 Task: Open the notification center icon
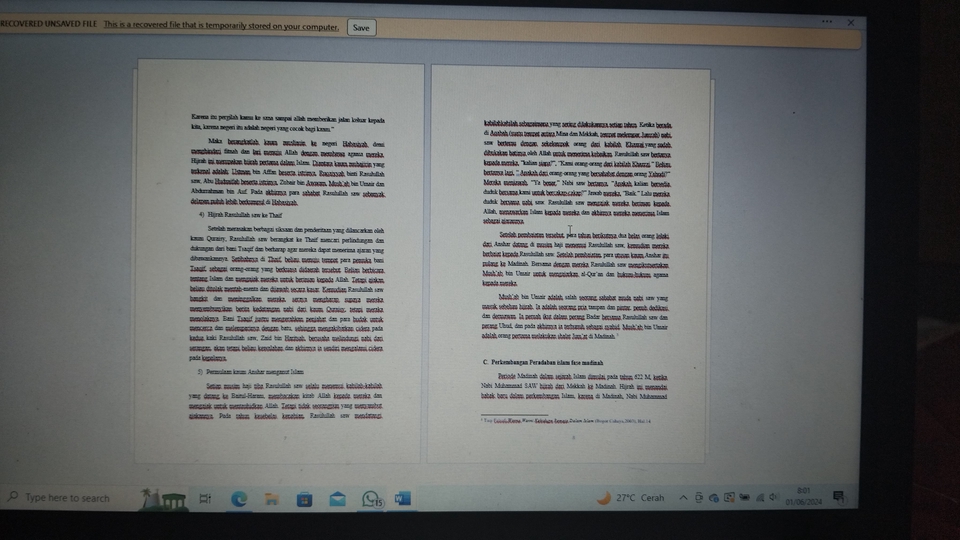(839, 497)
